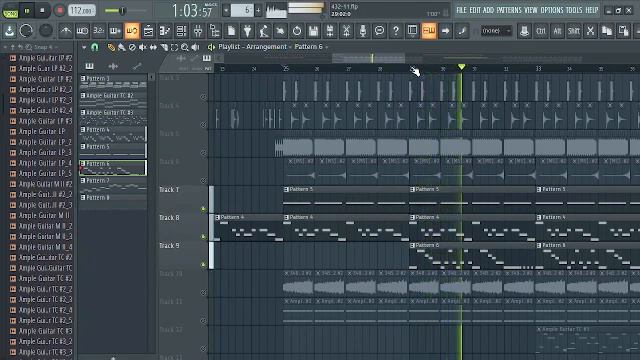This screenshot has width=640, height=360.
Task: Click the copy pages shortcut button
Action: click(x=607, y=31)
